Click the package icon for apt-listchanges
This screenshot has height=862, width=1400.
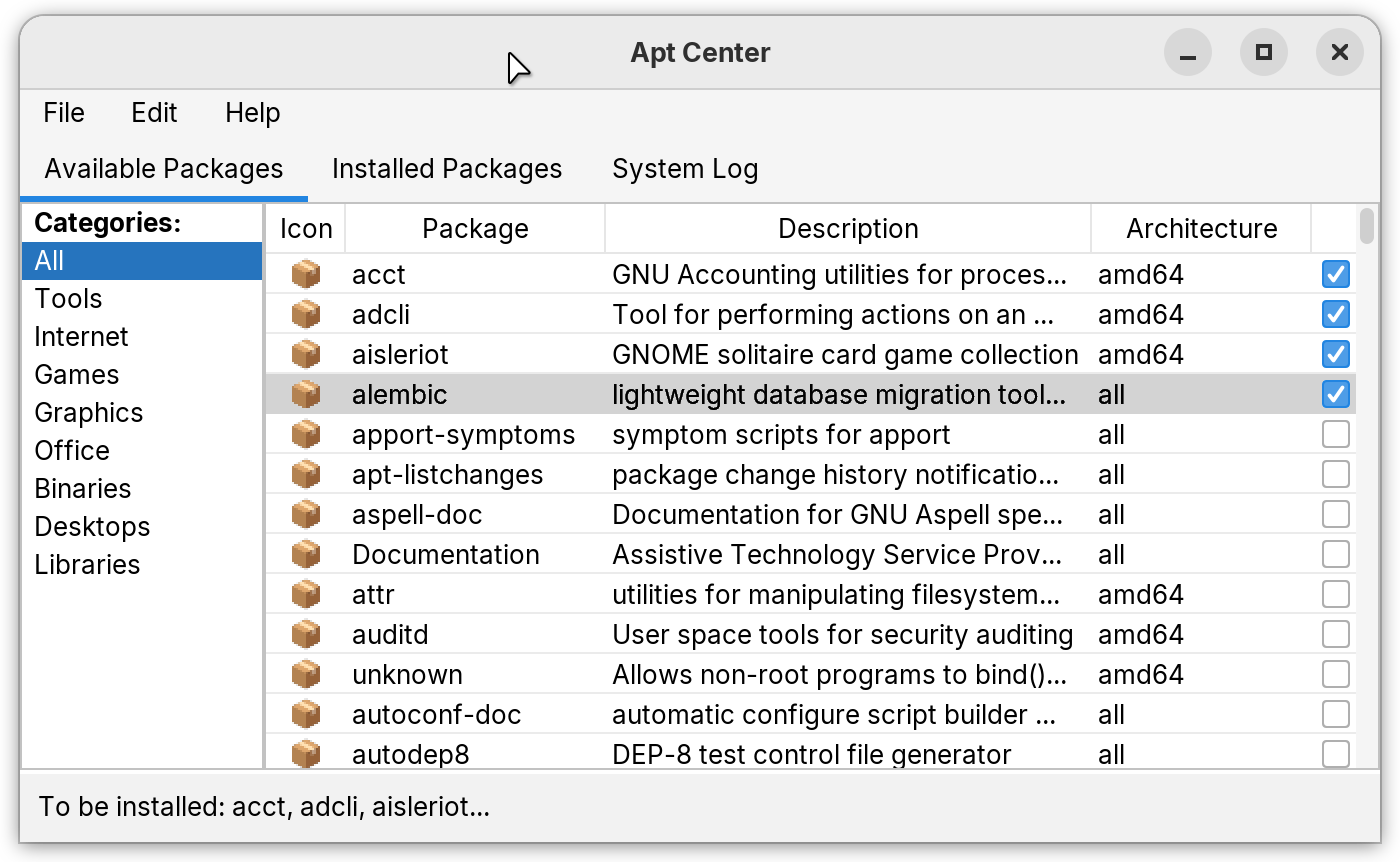coord(306,473)
